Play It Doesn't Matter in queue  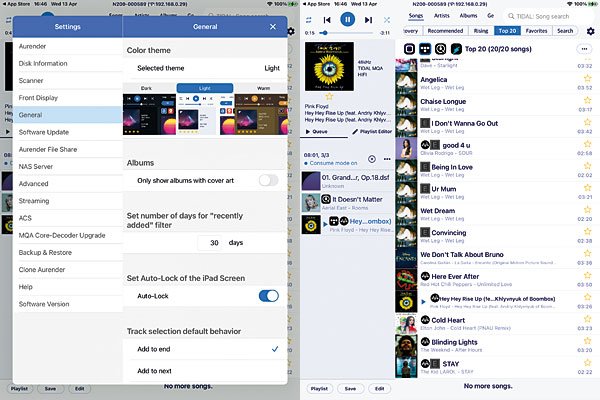click(347, 203)
